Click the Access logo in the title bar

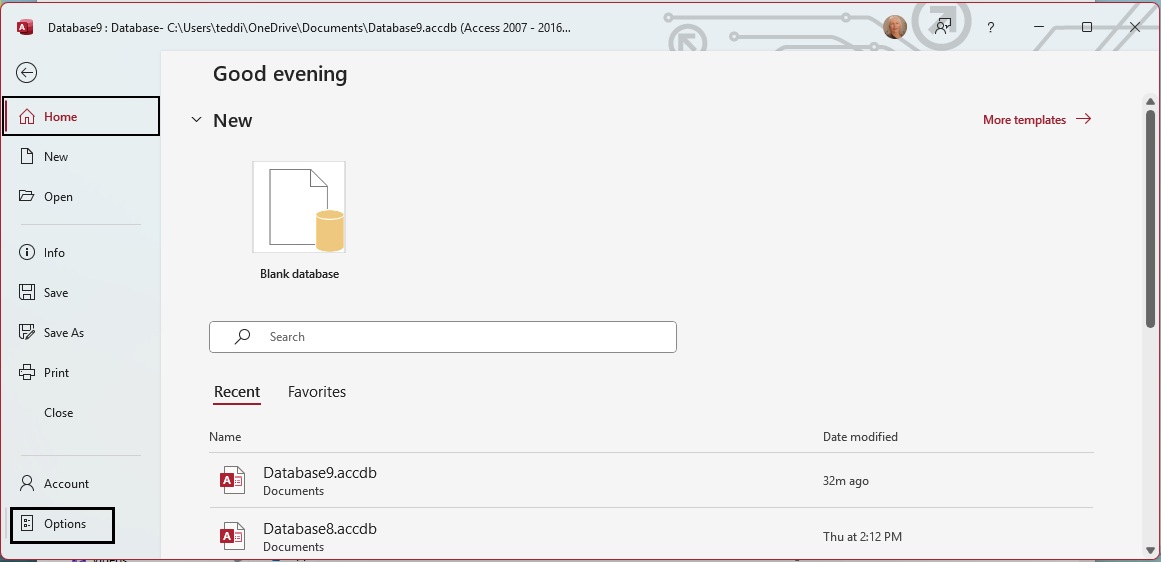point(25,28)
